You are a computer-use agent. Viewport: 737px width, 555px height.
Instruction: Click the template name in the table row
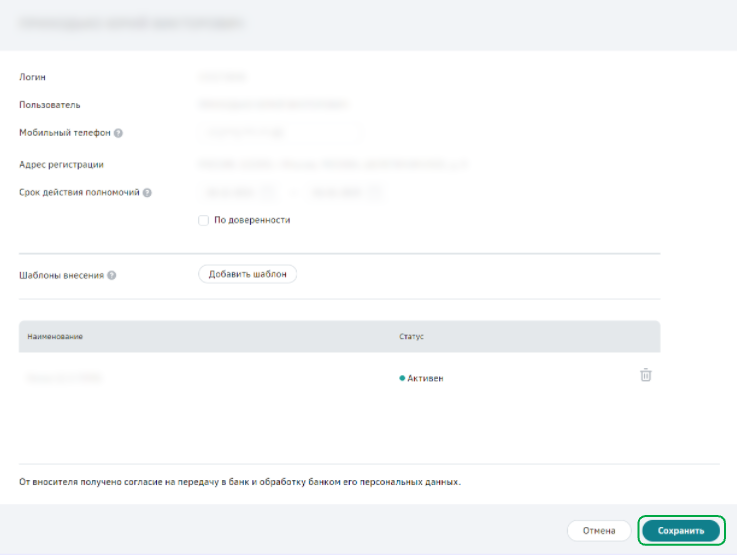(65, 378)
